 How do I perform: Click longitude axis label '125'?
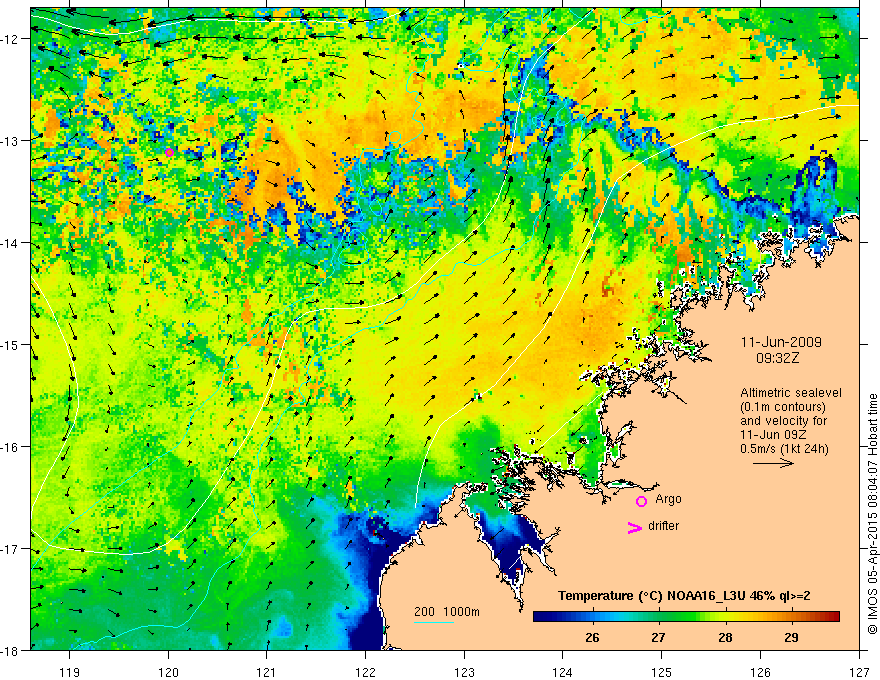click(x=662, y=672)
